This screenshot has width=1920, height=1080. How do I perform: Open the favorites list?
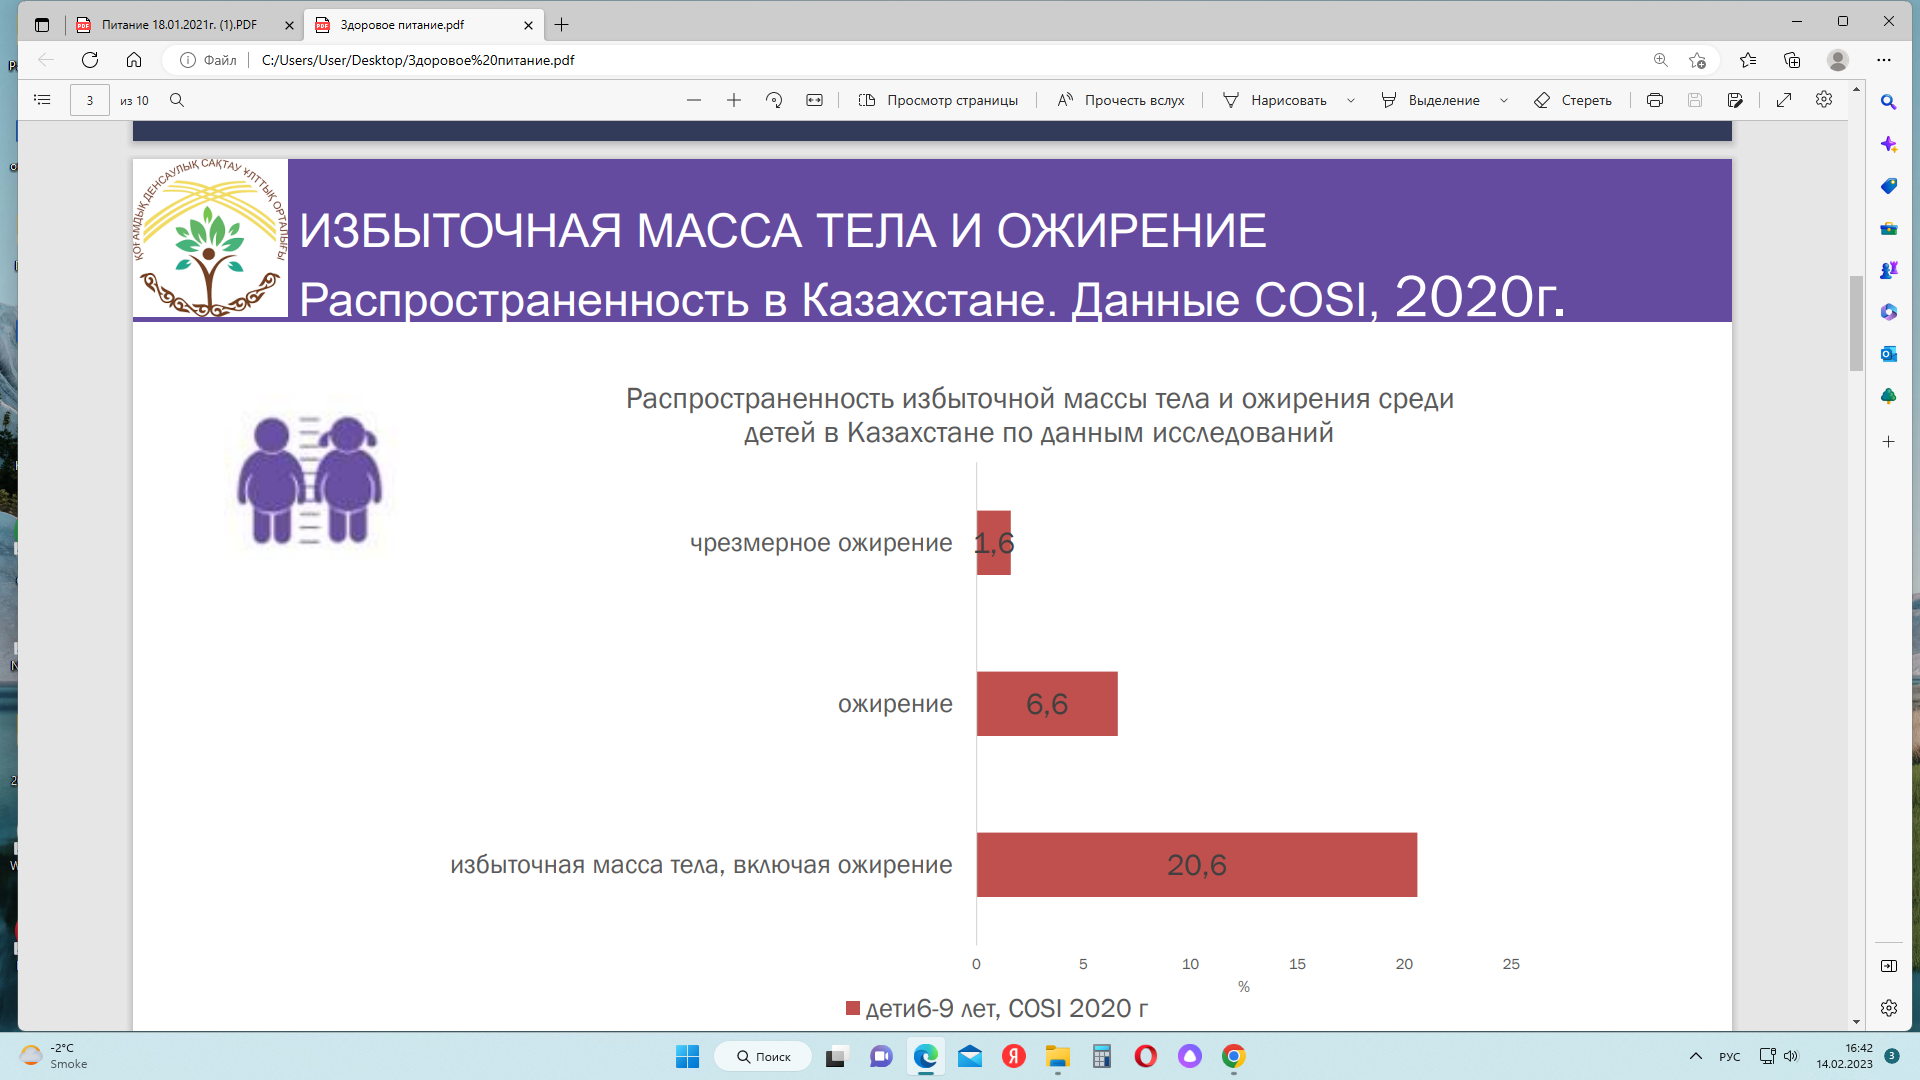point(1748,60)
